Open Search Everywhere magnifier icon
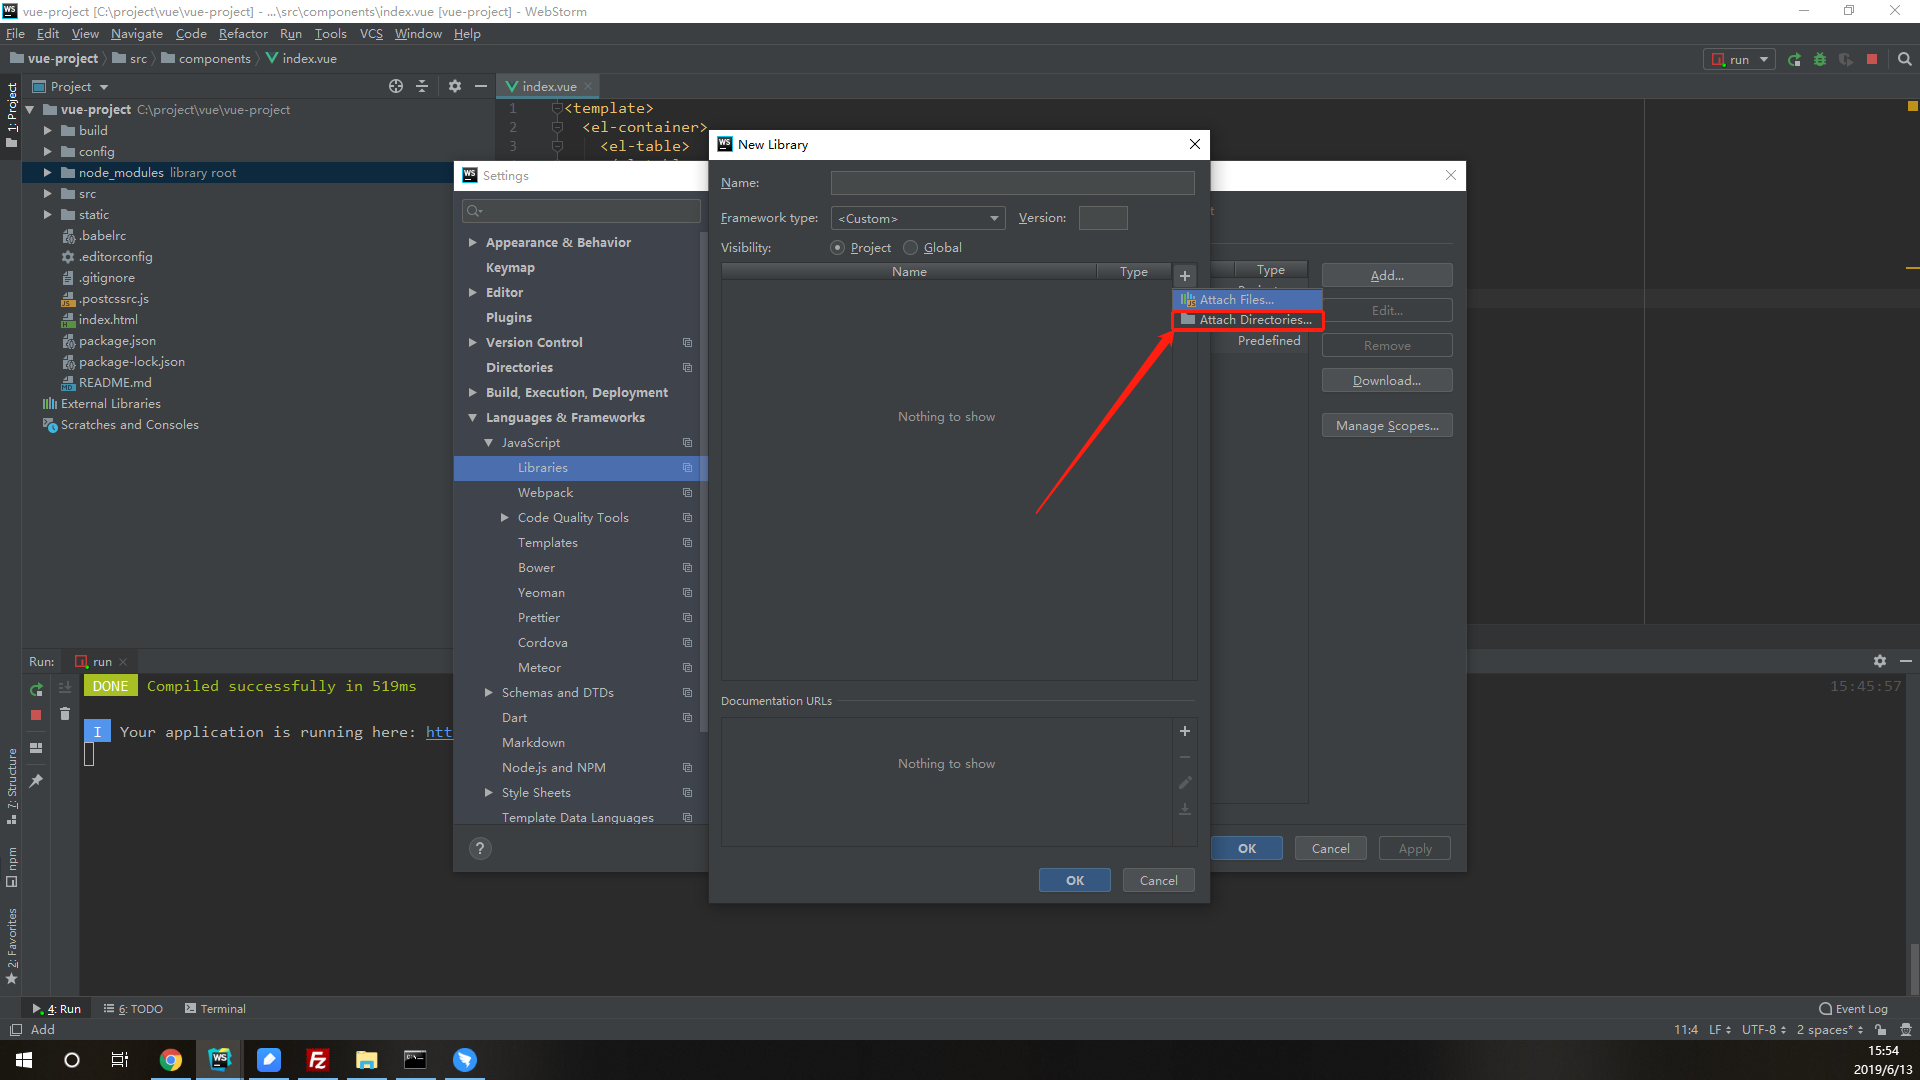This screenshot has height=1080, width=1920. 1904,59
